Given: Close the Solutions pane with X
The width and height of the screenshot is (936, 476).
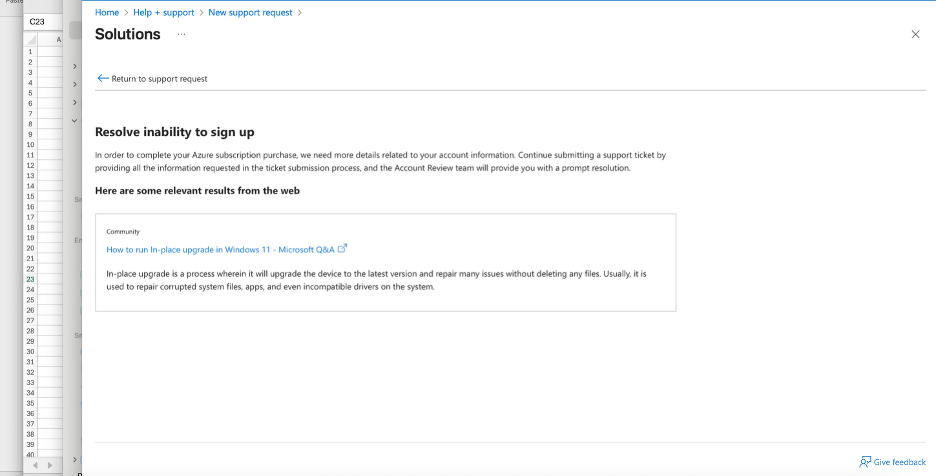Looking at the screenshot, I should point(915,35).
